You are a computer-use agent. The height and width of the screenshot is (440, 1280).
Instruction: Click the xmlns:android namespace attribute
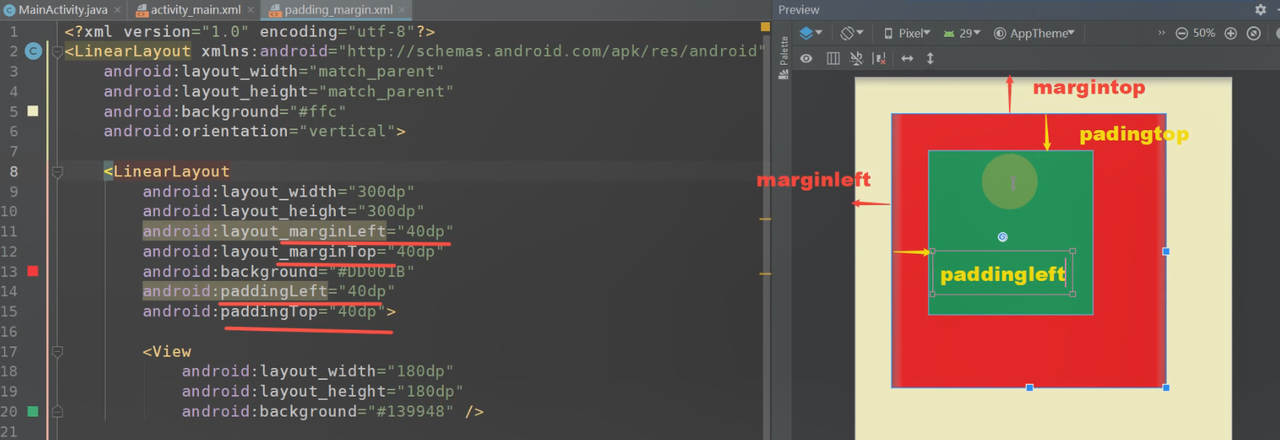click(483, 51)
